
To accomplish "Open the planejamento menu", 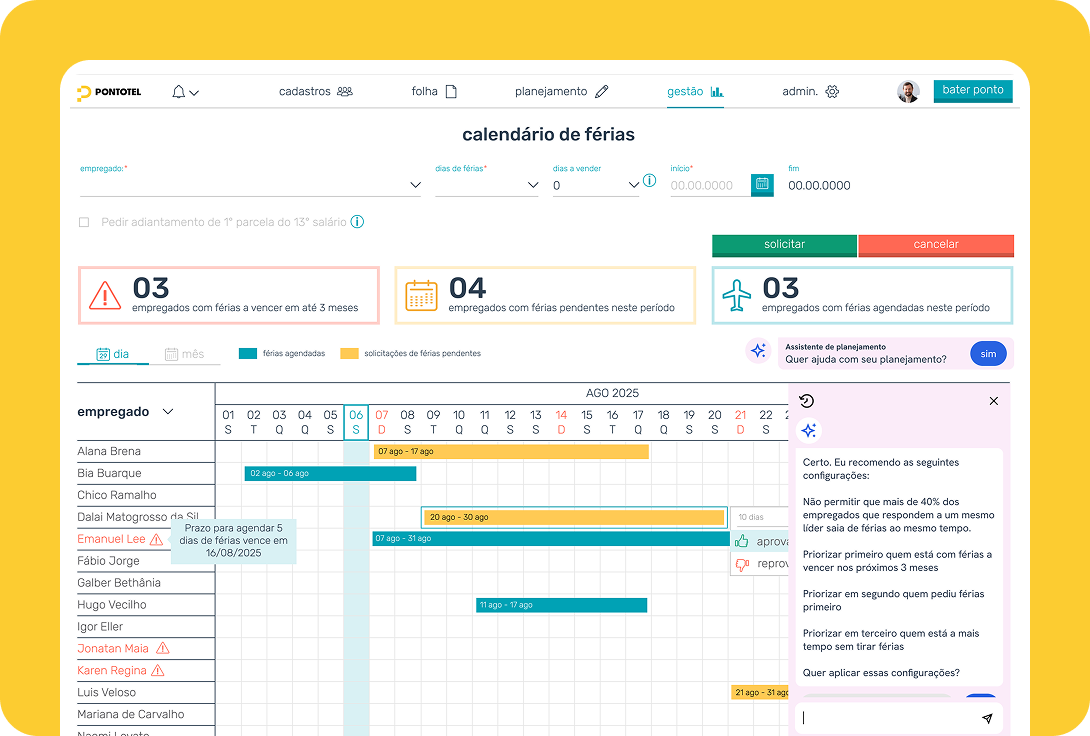I will point(561,91).
